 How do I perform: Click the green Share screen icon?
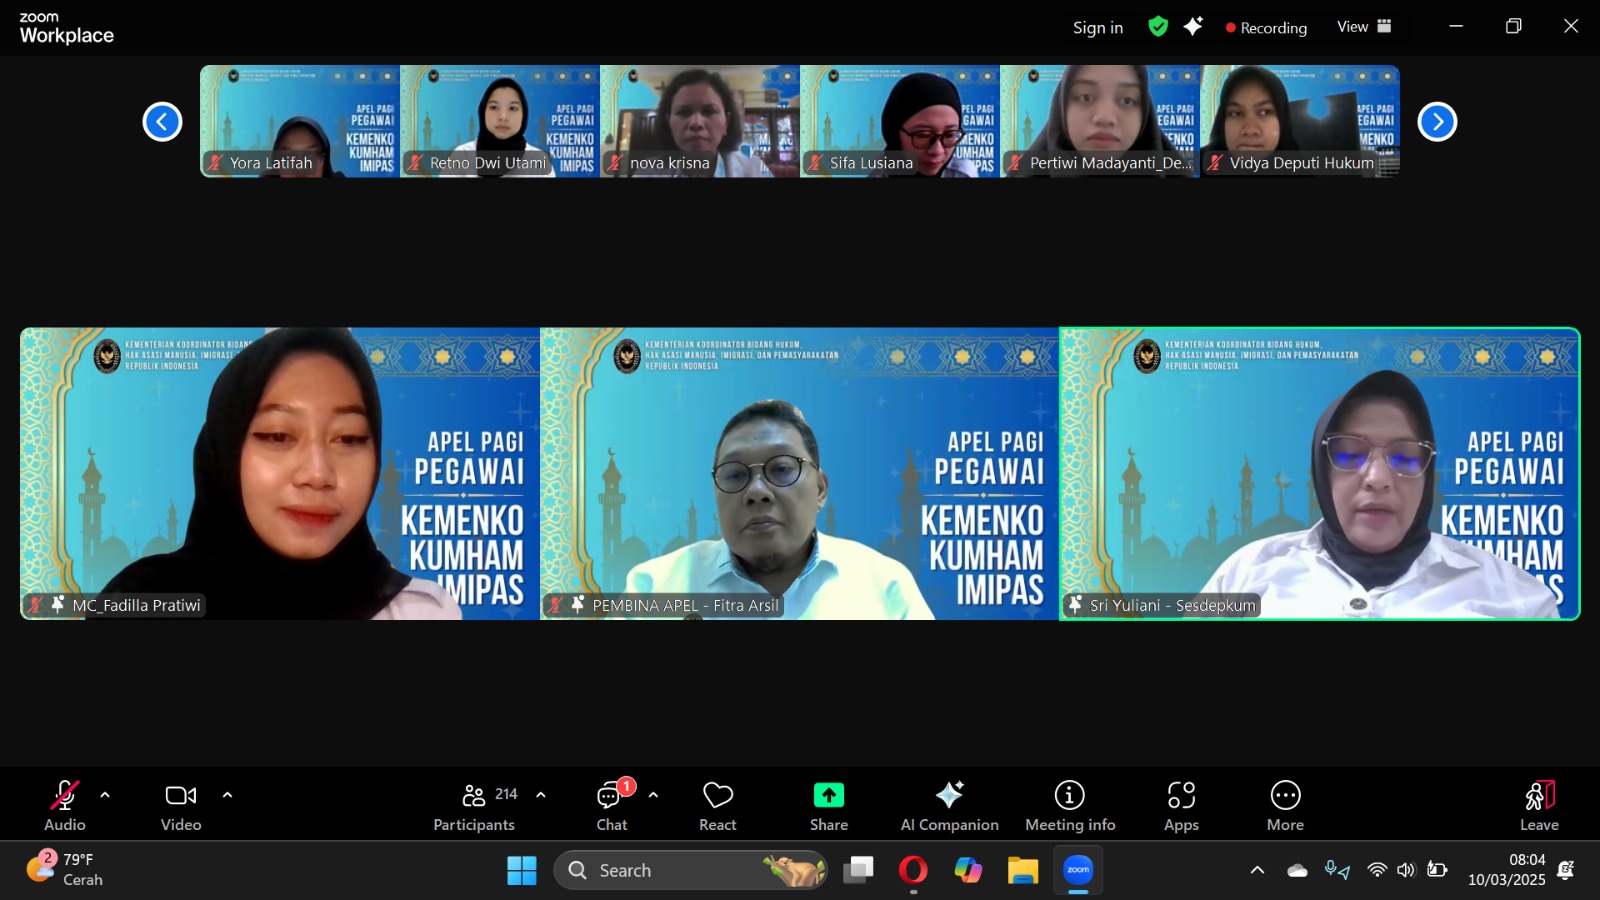click(828, 795)
